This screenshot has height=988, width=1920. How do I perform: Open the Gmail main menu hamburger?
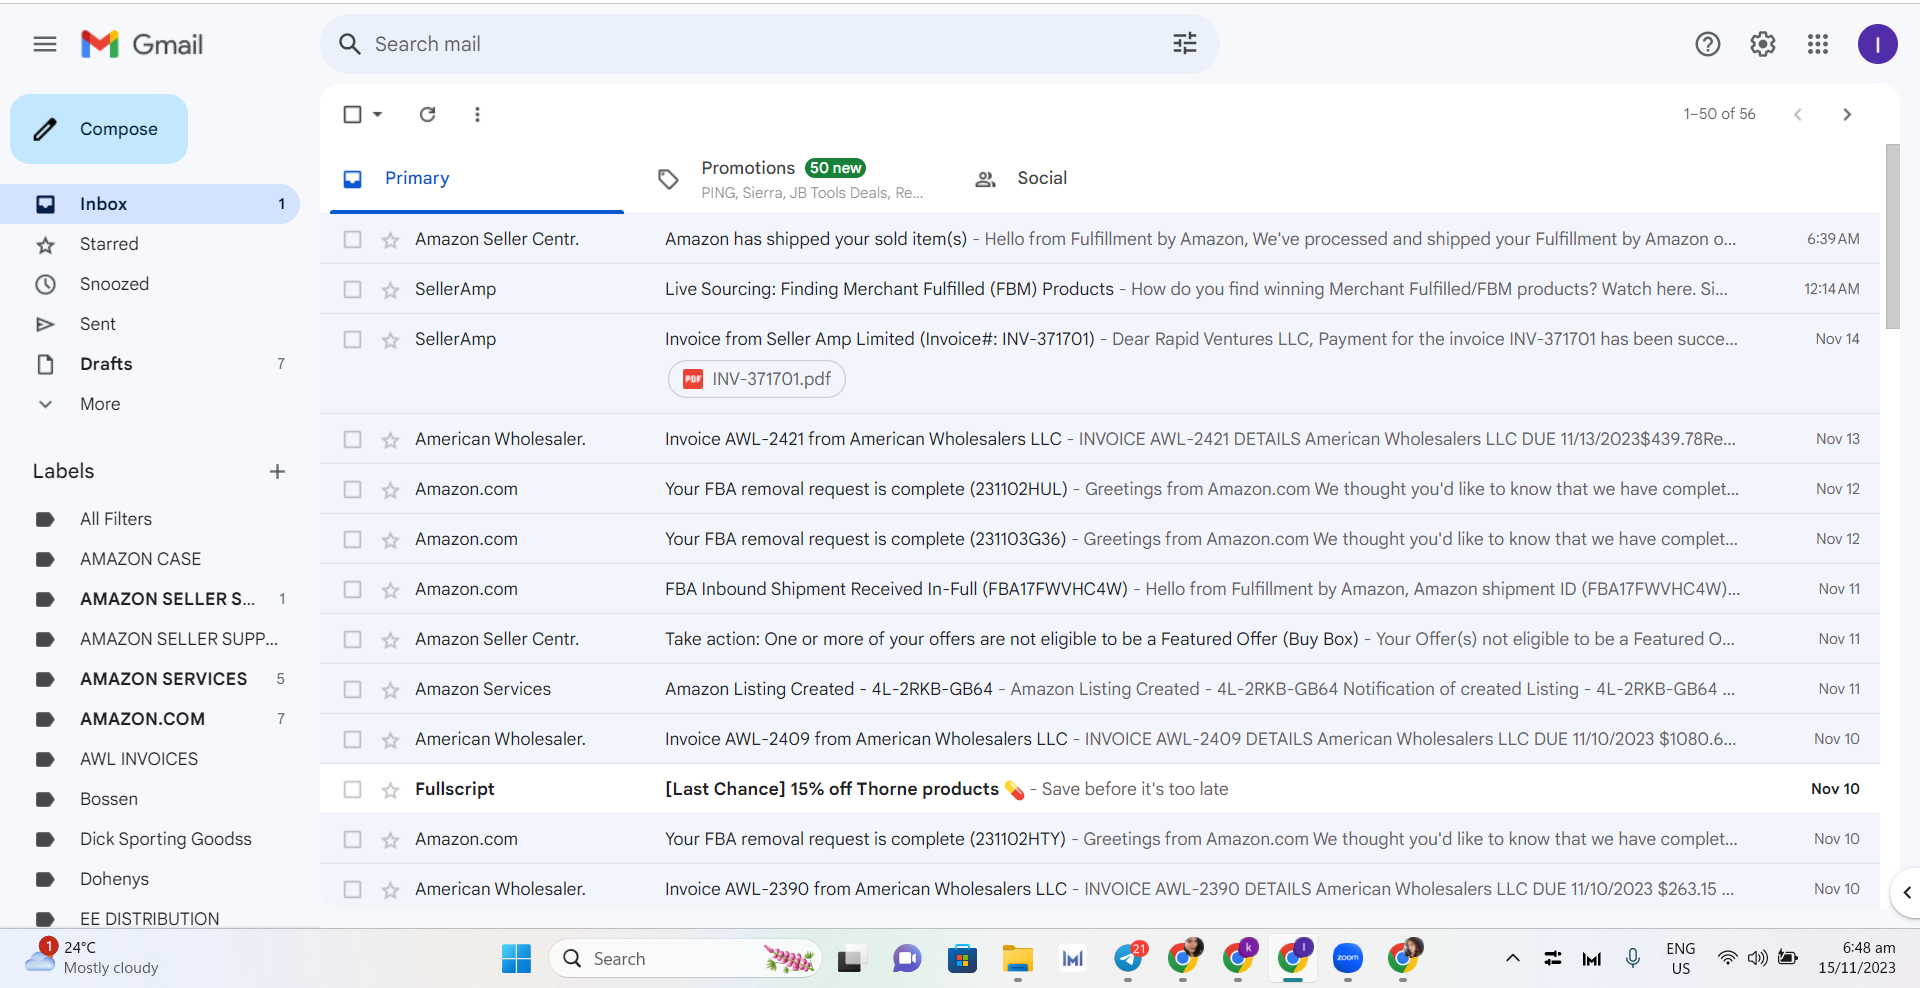(x=45, y=44)
